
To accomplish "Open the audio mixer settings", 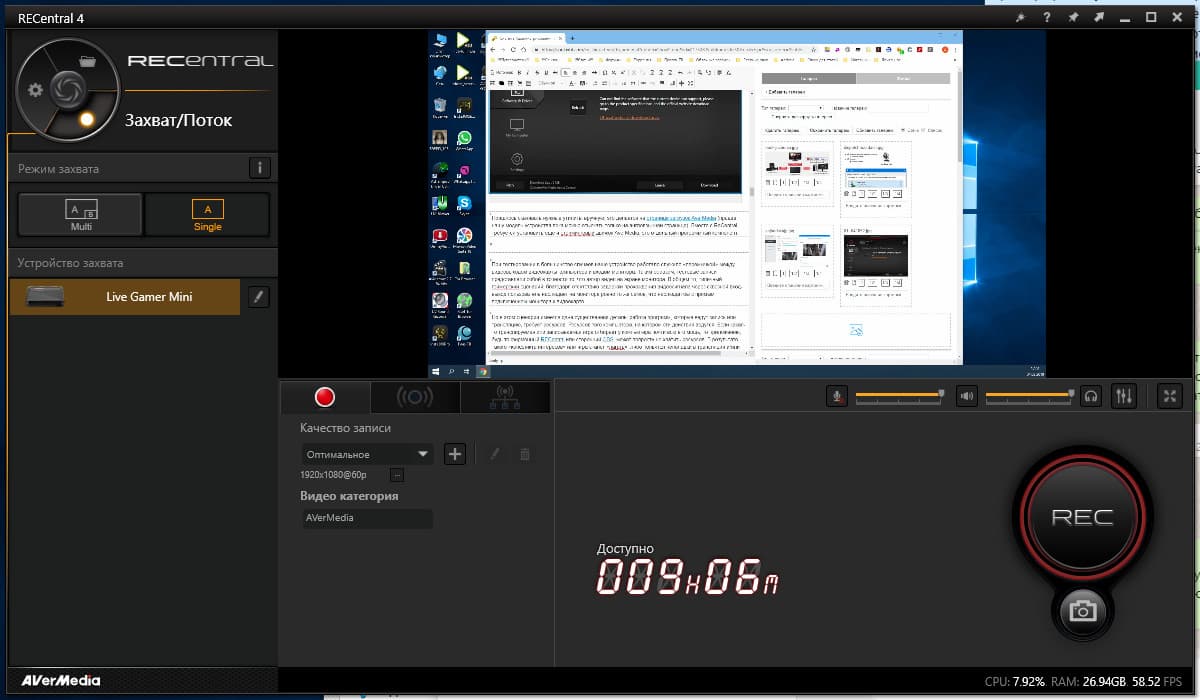I will [x=1124, y=396].
